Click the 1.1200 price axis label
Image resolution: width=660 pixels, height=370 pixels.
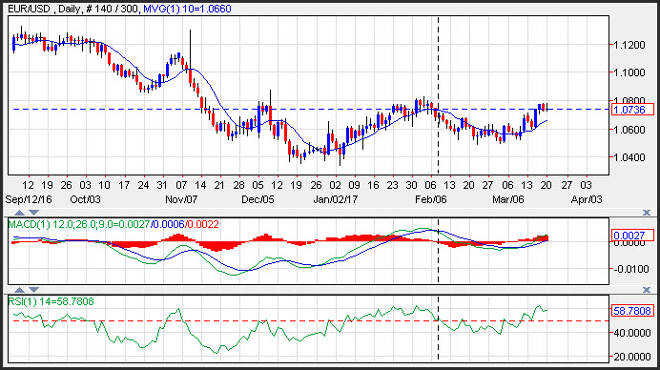point(630,45)
